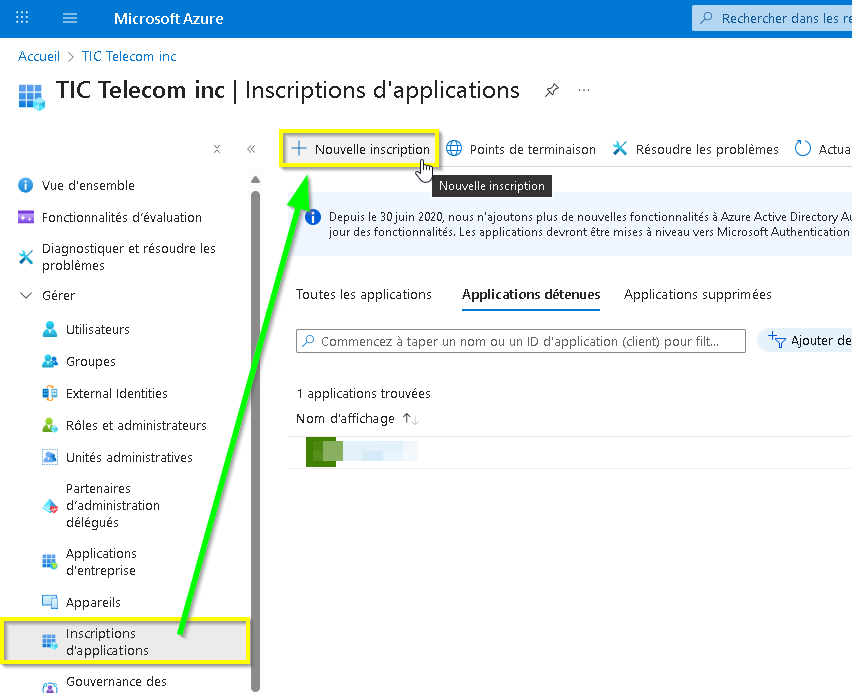Clear the side menu search (X)

tap(217, 149)
